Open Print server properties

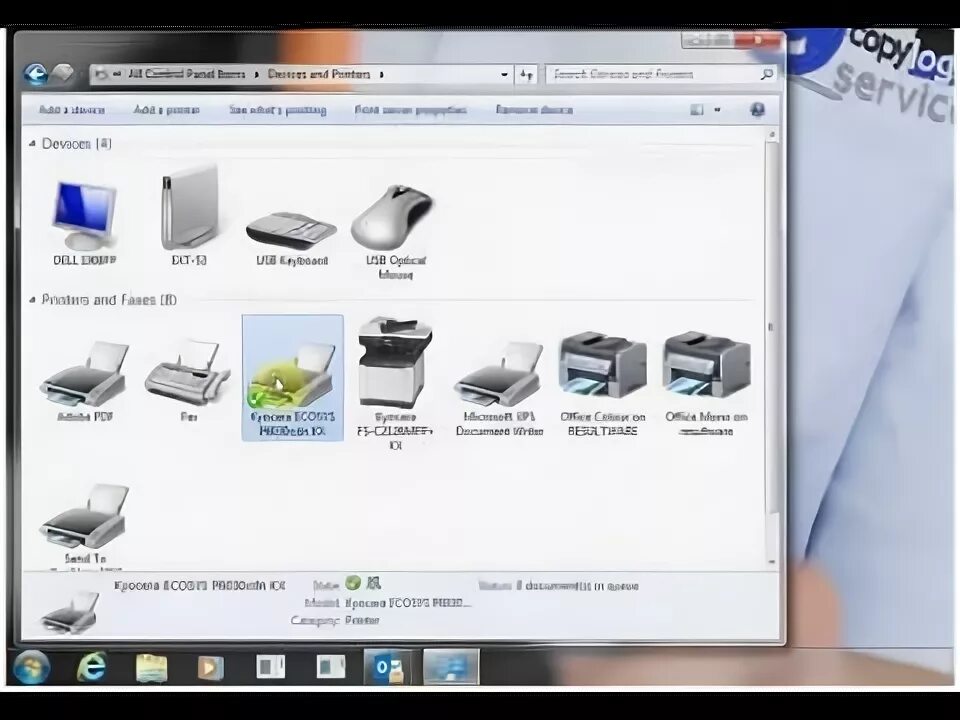pos(410,110)
